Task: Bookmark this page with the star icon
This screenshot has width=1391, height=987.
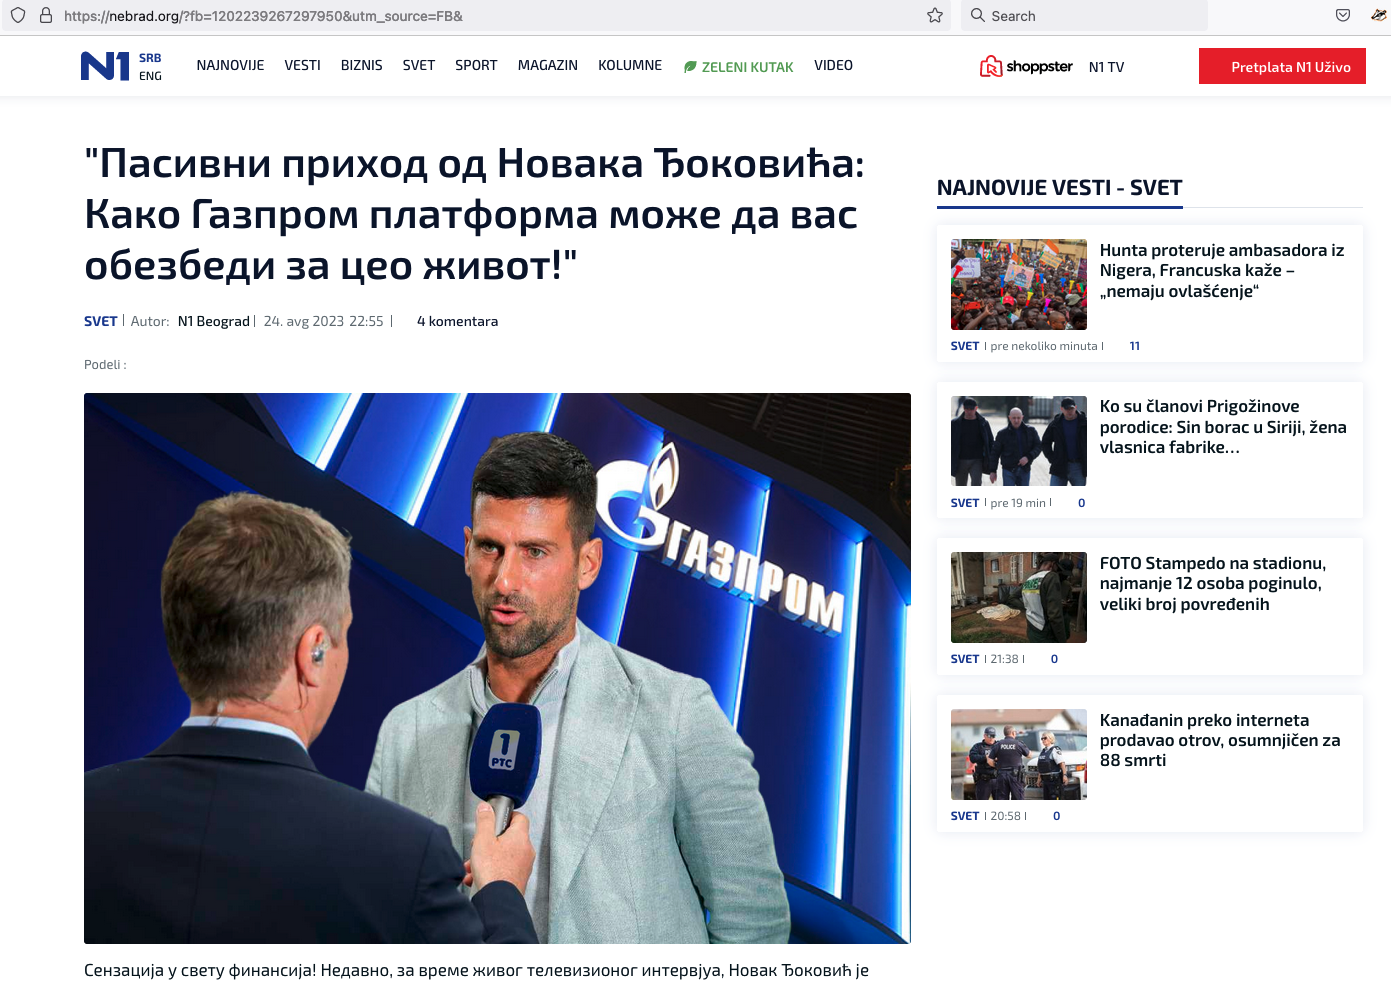Action: pyautogui.click(x=935, y=15)
